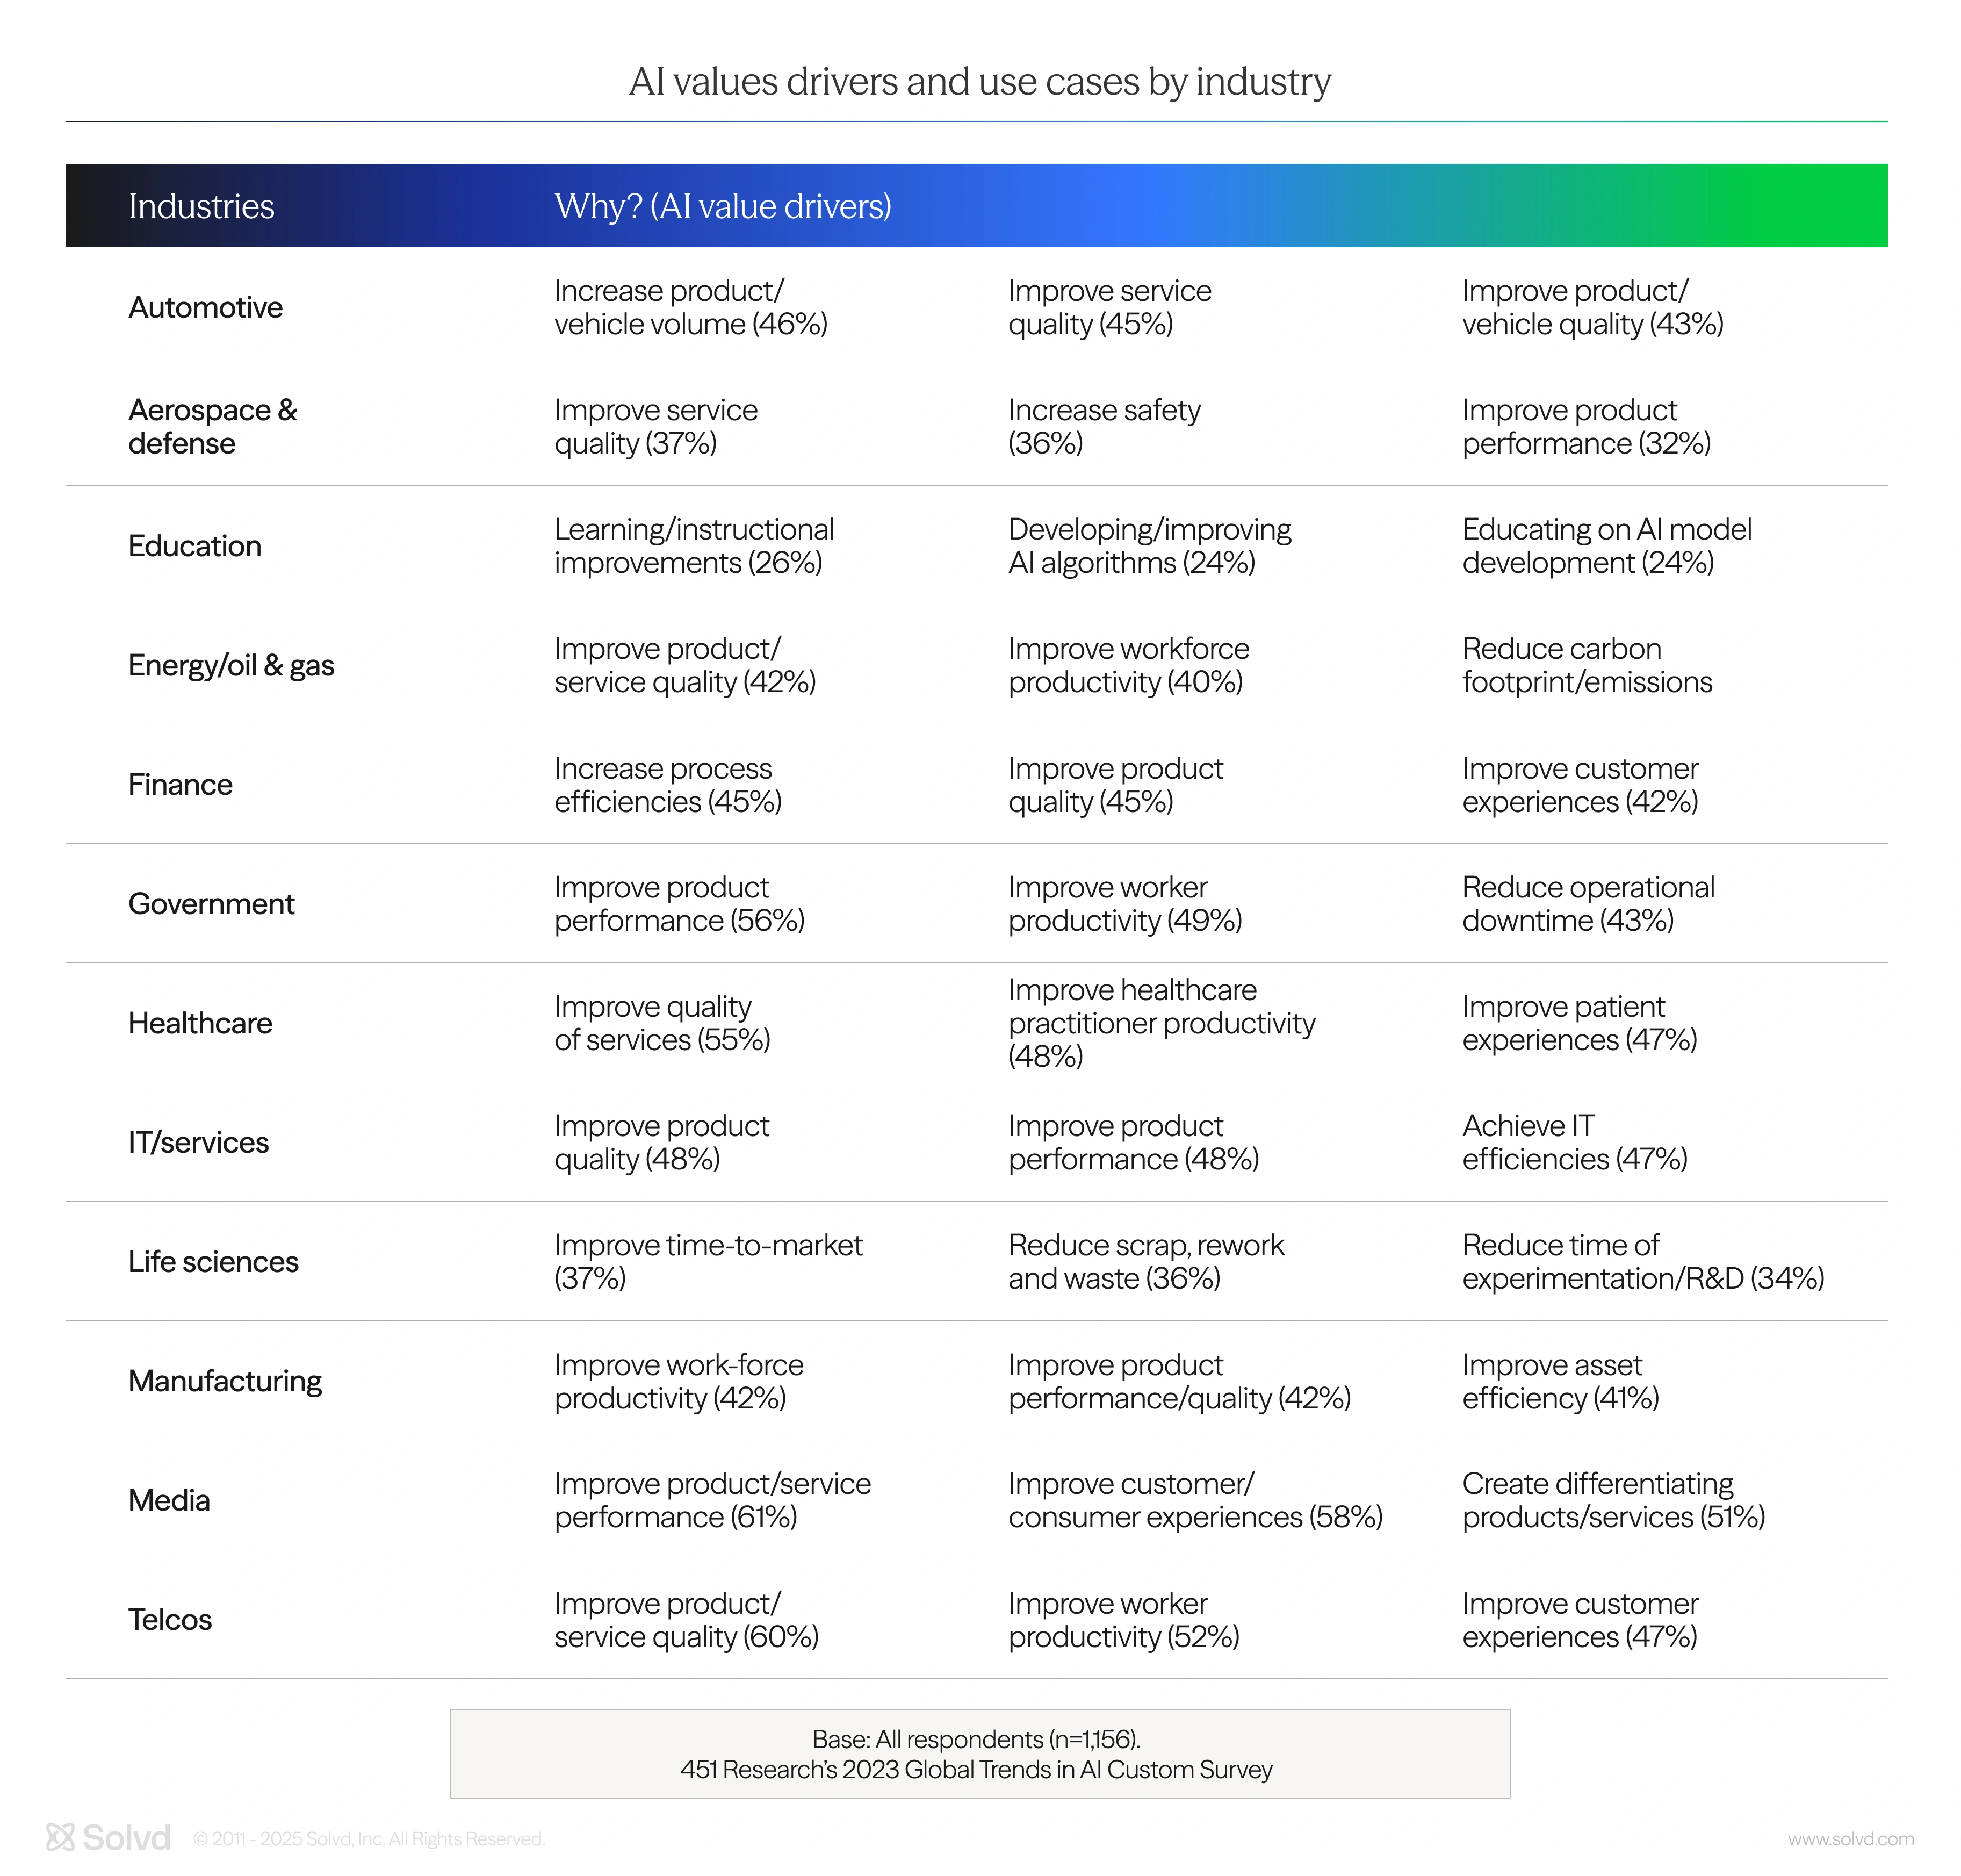The image size is (1961, 1876).
Task: Select the Automotive row label
Action: [x=205, y=307]
